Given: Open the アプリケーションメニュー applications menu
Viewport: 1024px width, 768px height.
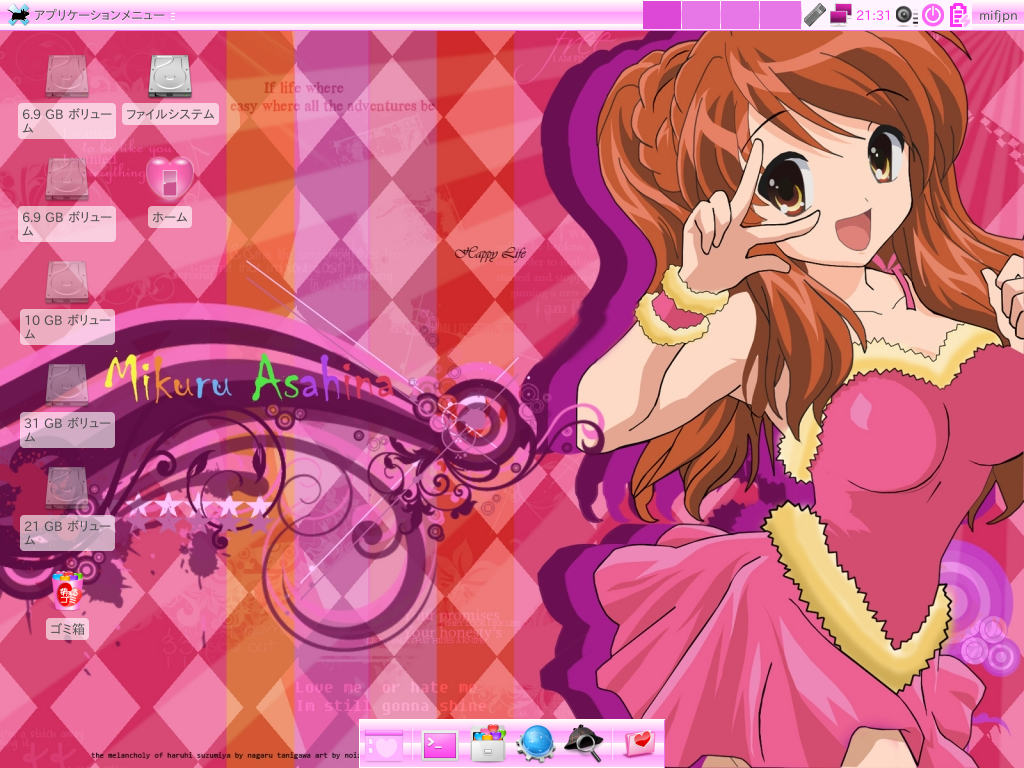Looking at the screenshot, I should (87, 14).
